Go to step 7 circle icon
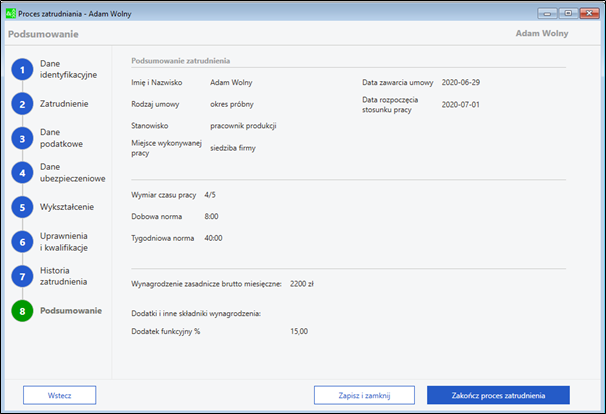Viewport: 606px width, 414px height. [x=22, y=276]
